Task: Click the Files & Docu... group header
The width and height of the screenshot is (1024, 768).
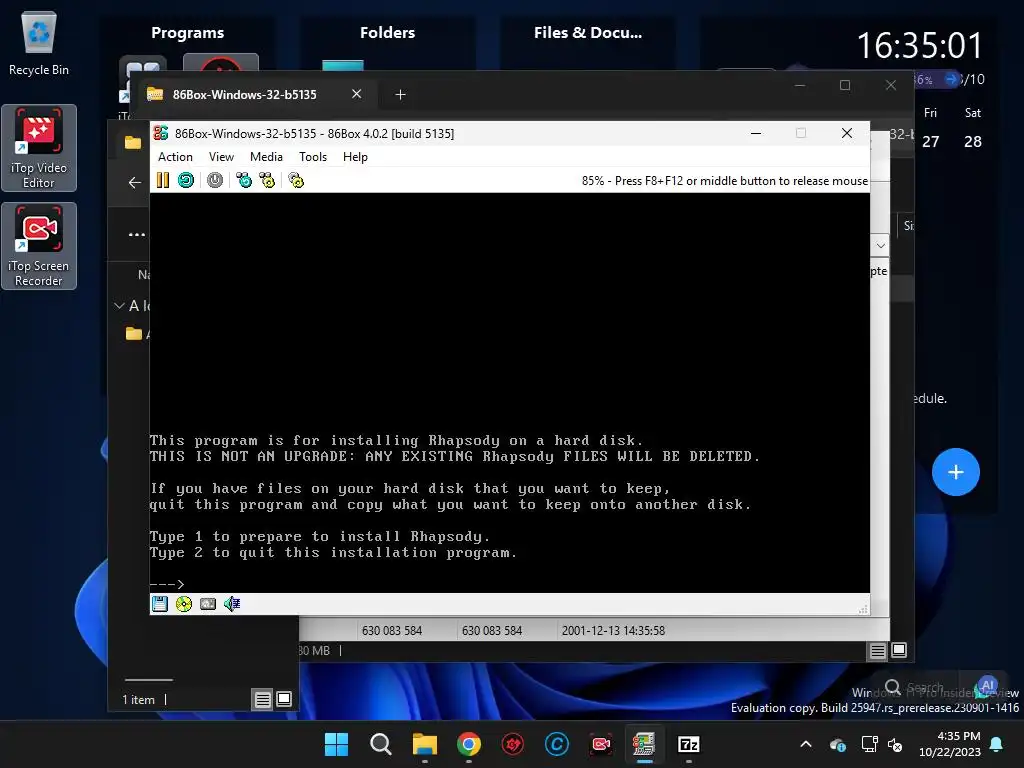Action: point(588,33)
